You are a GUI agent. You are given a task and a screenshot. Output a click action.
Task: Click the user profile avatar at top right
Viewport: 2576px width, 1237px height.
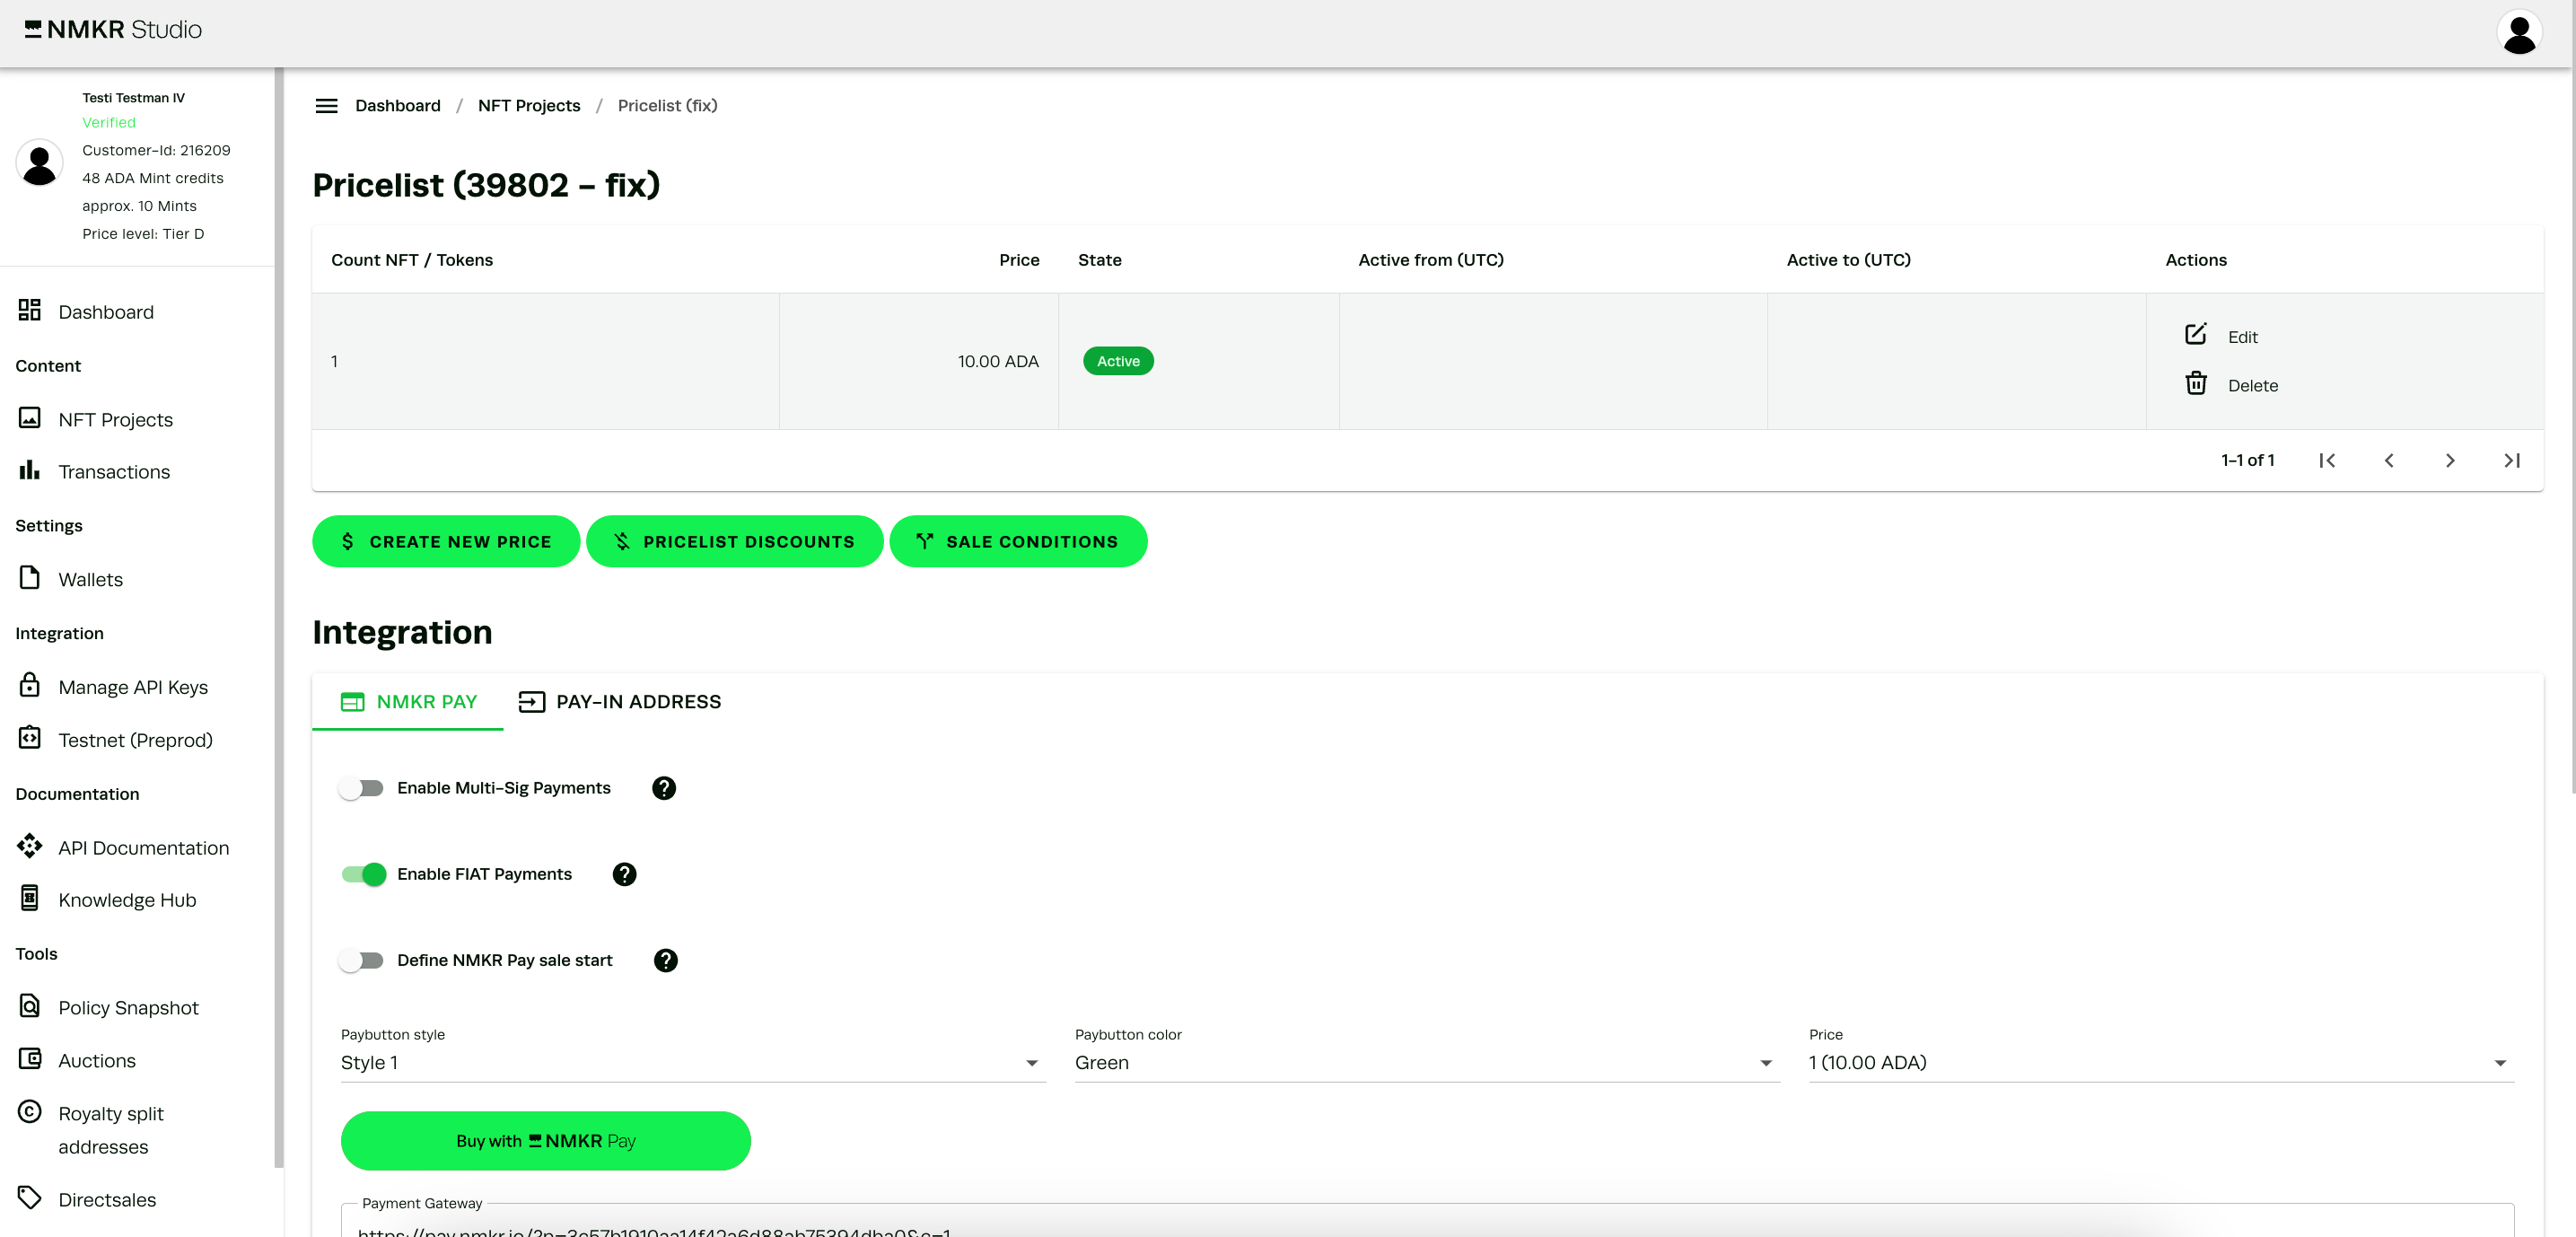coord(2518,32)
